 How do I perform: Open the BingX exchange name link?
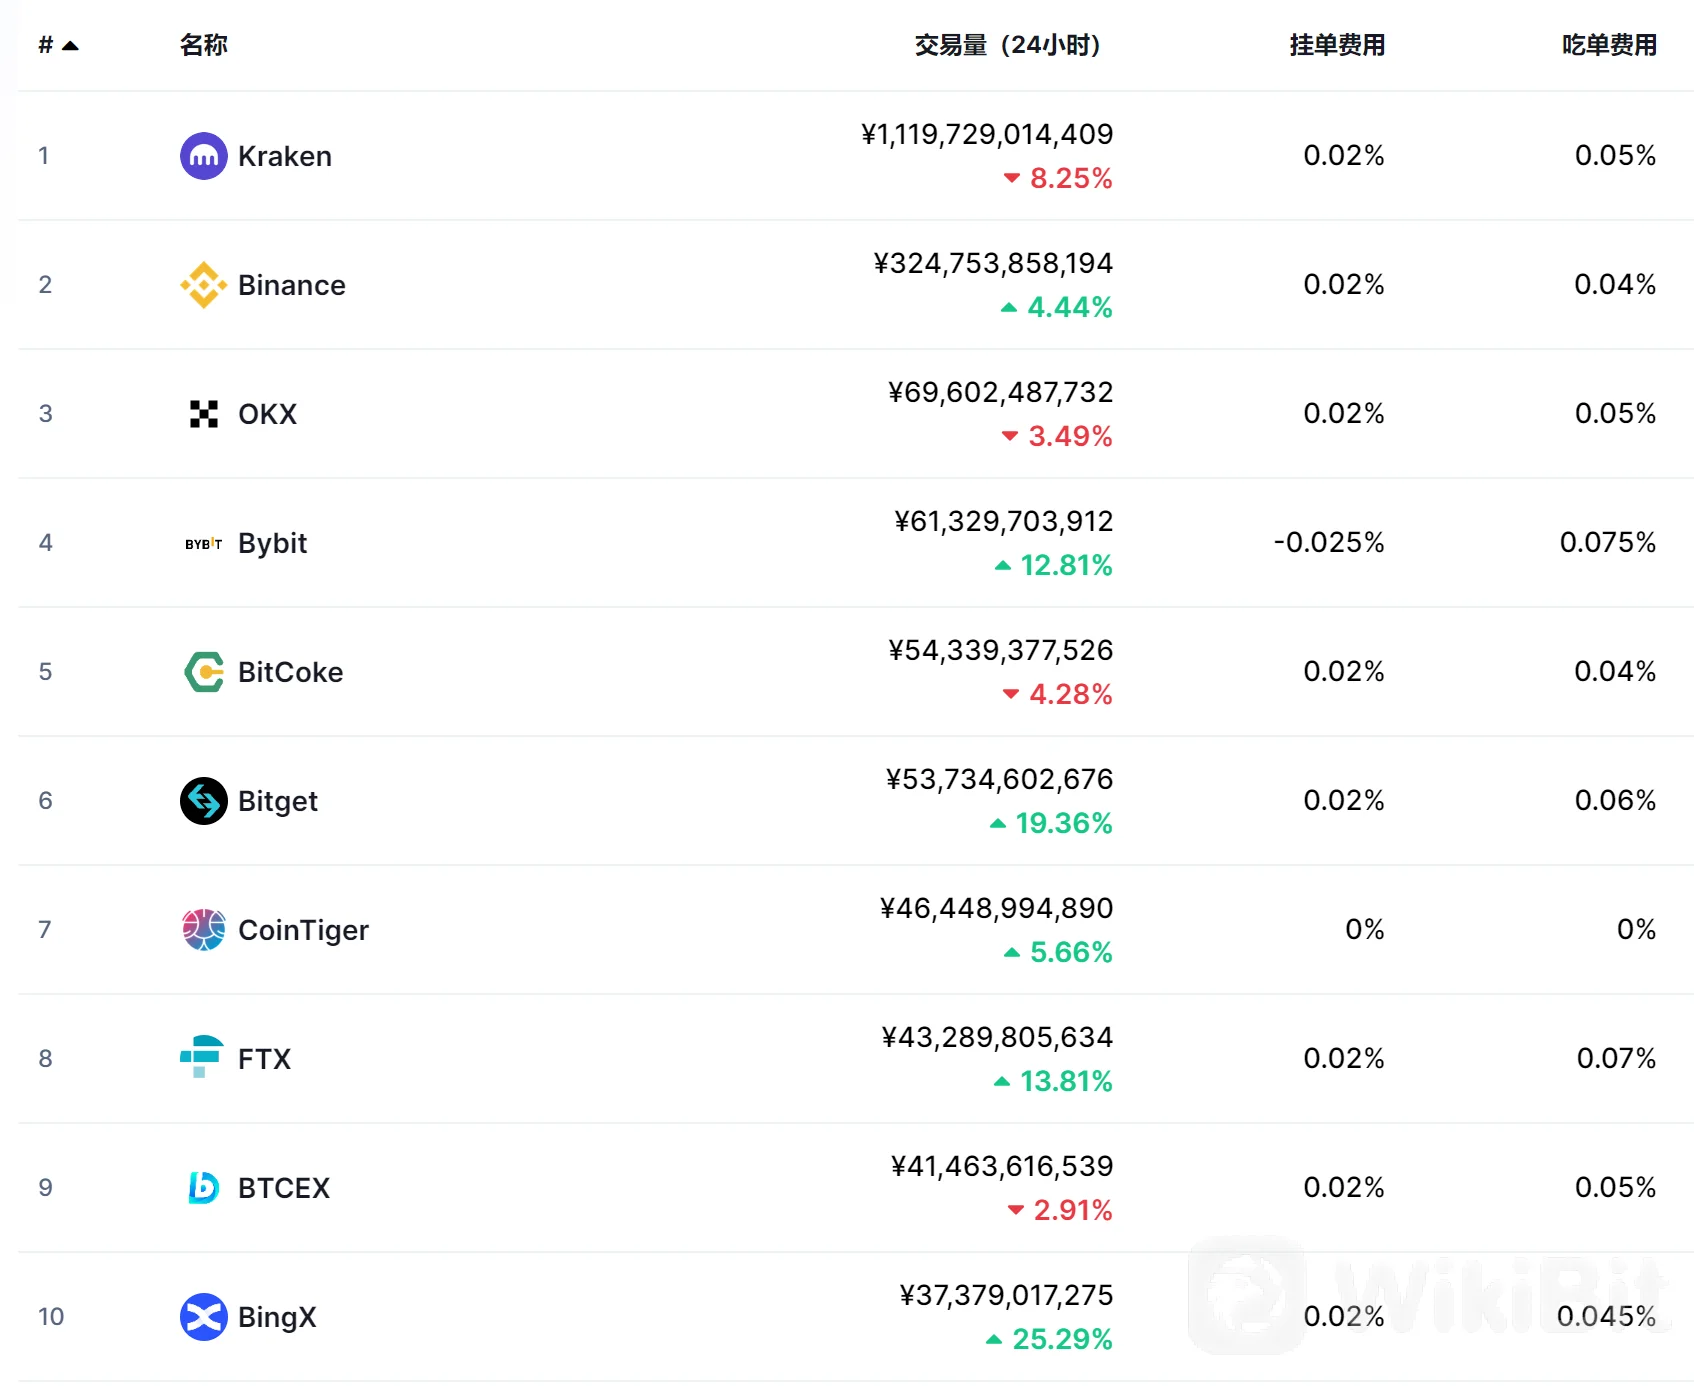click(277, 1316)
